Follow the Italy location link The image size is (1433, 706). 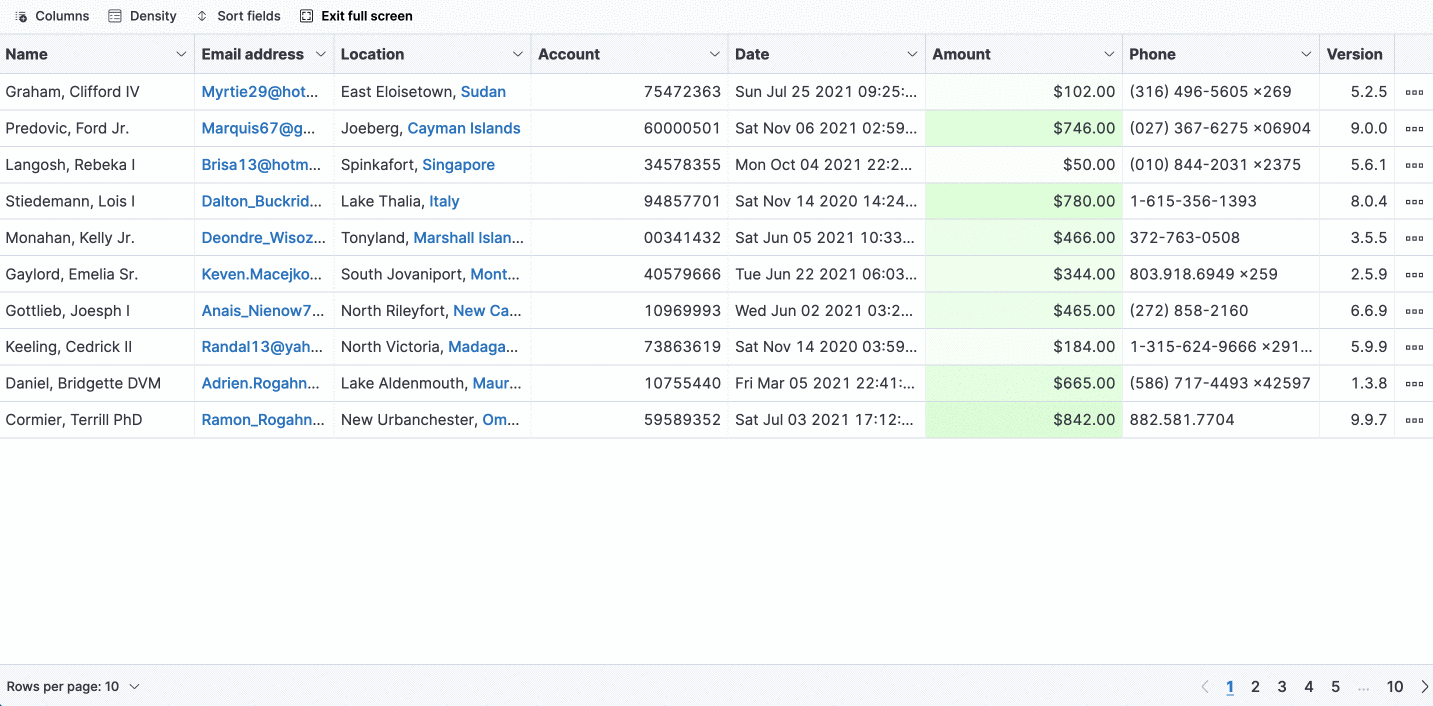tap(444, 201)
